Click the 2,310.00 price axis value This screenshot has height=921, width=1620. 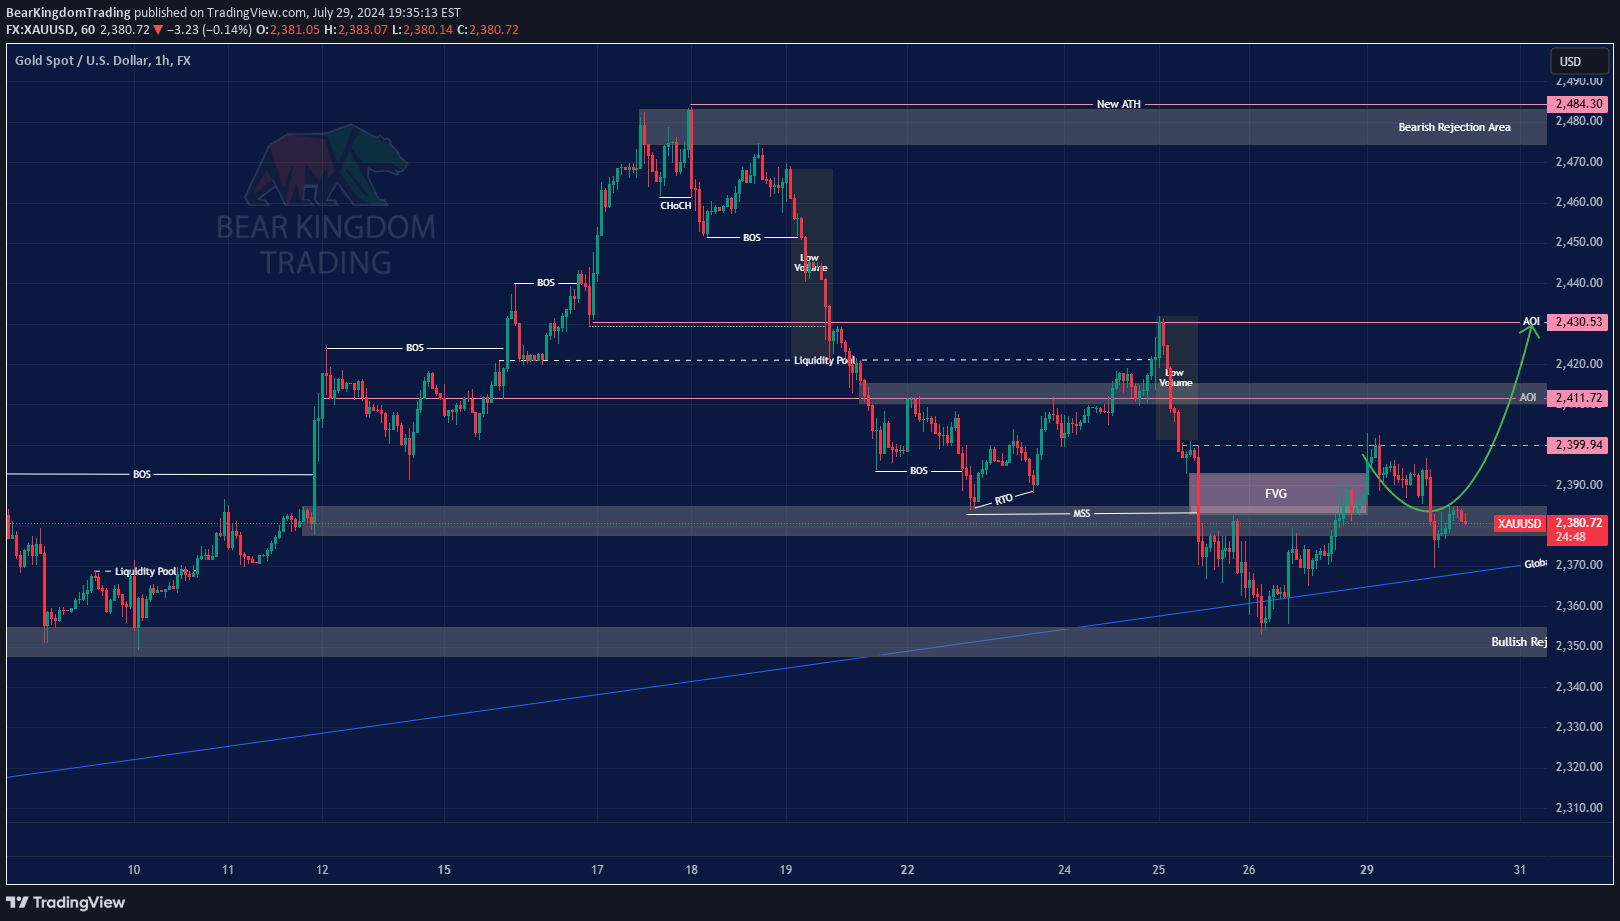tap(1579, 808)
